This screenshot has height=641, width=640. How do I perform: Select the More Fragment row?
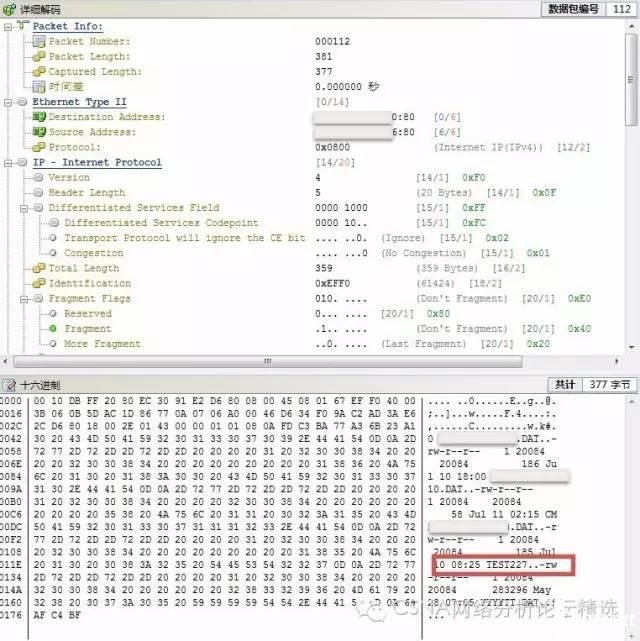pos(102,344)
